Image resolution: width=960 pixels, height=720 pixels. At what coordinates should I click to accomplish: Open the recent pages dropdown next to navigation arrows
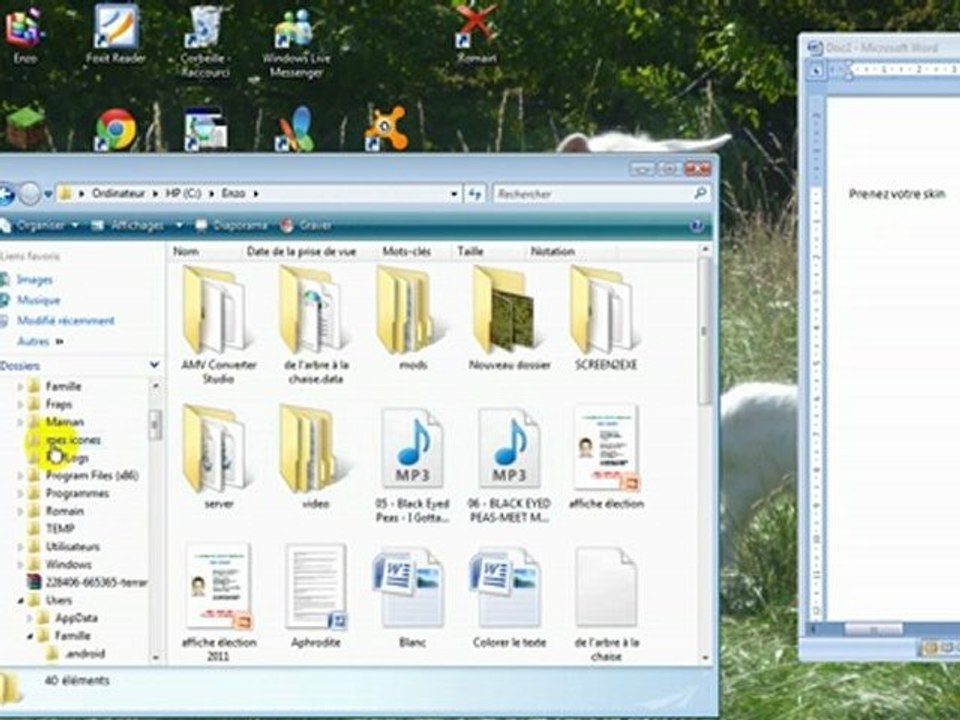(48, 194)
